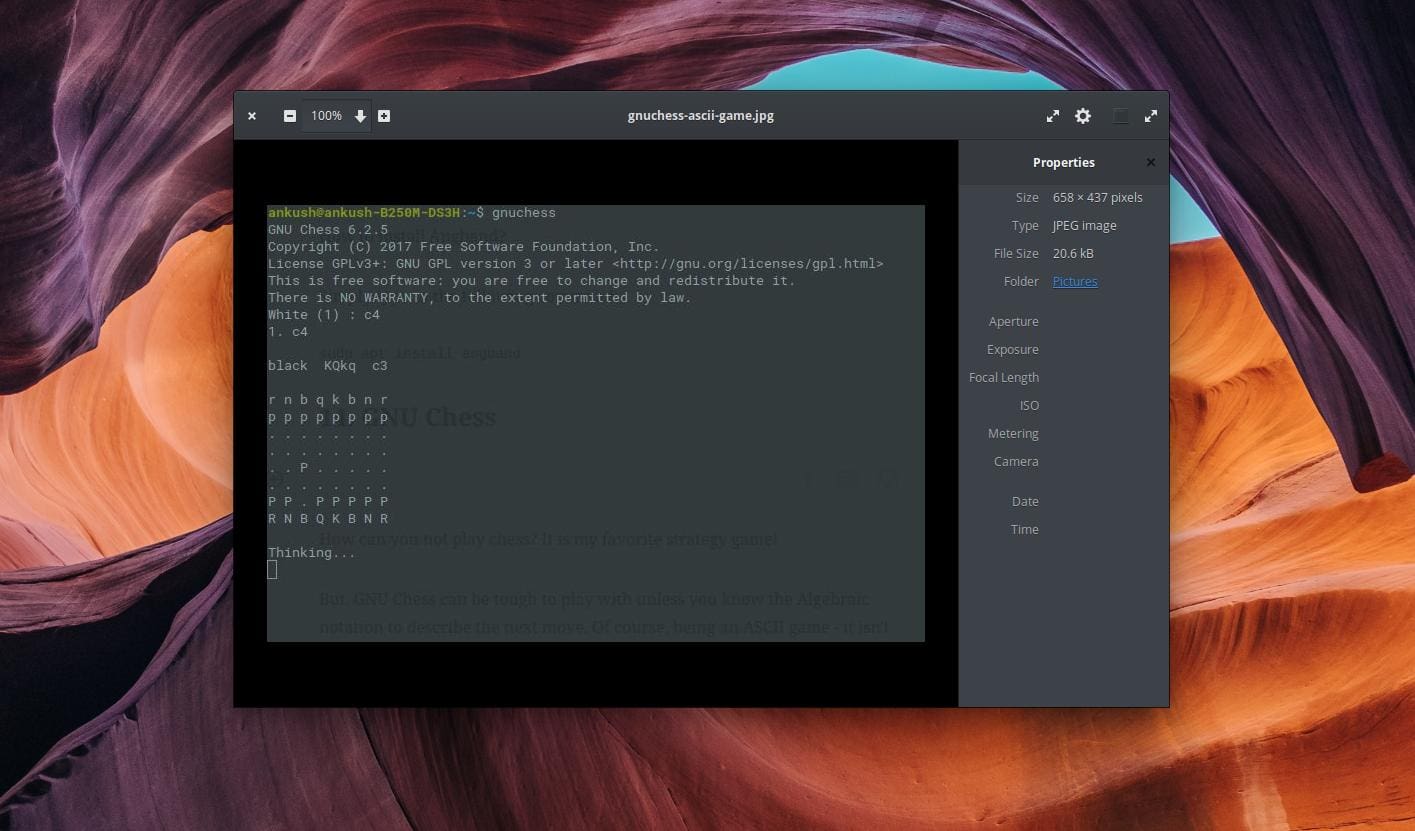Click the gnuchess-ascii-game.jpg title
Image resolution: width=1415 pixels, height=831 pixels.
[x=700, y=115]
